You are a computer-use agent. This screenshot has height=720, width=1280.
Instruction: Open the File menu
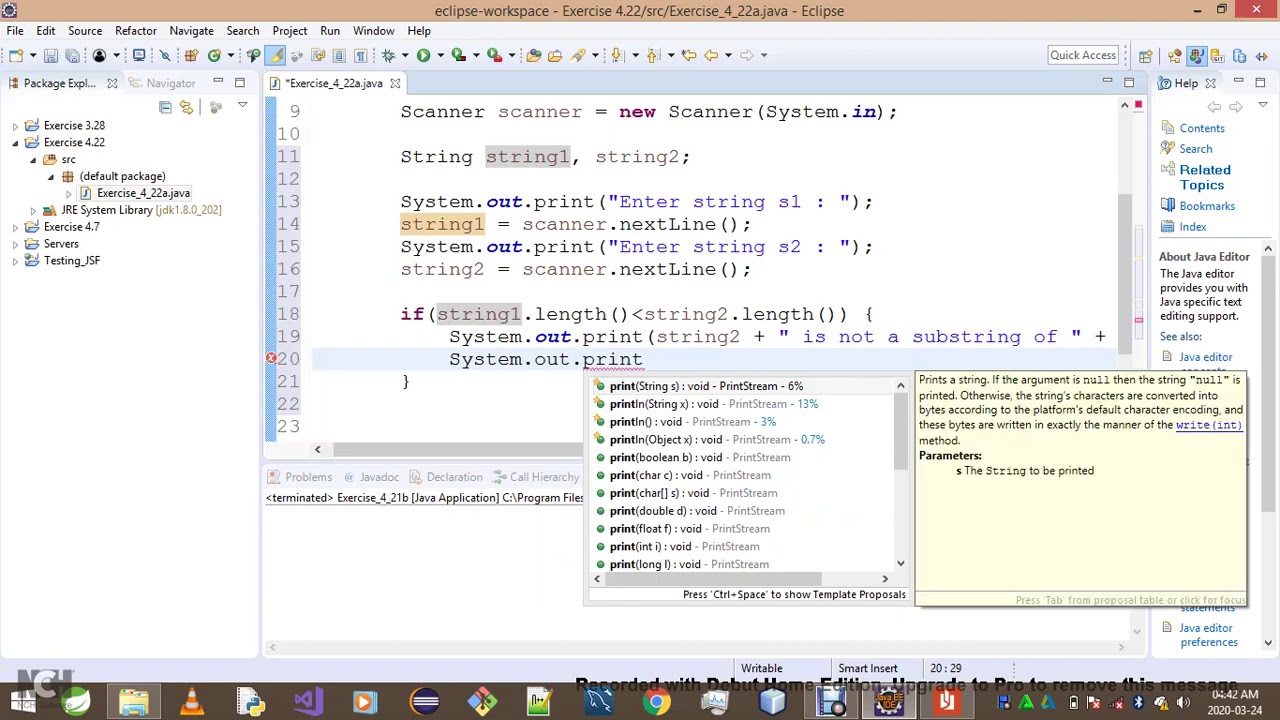coord(15,31)
